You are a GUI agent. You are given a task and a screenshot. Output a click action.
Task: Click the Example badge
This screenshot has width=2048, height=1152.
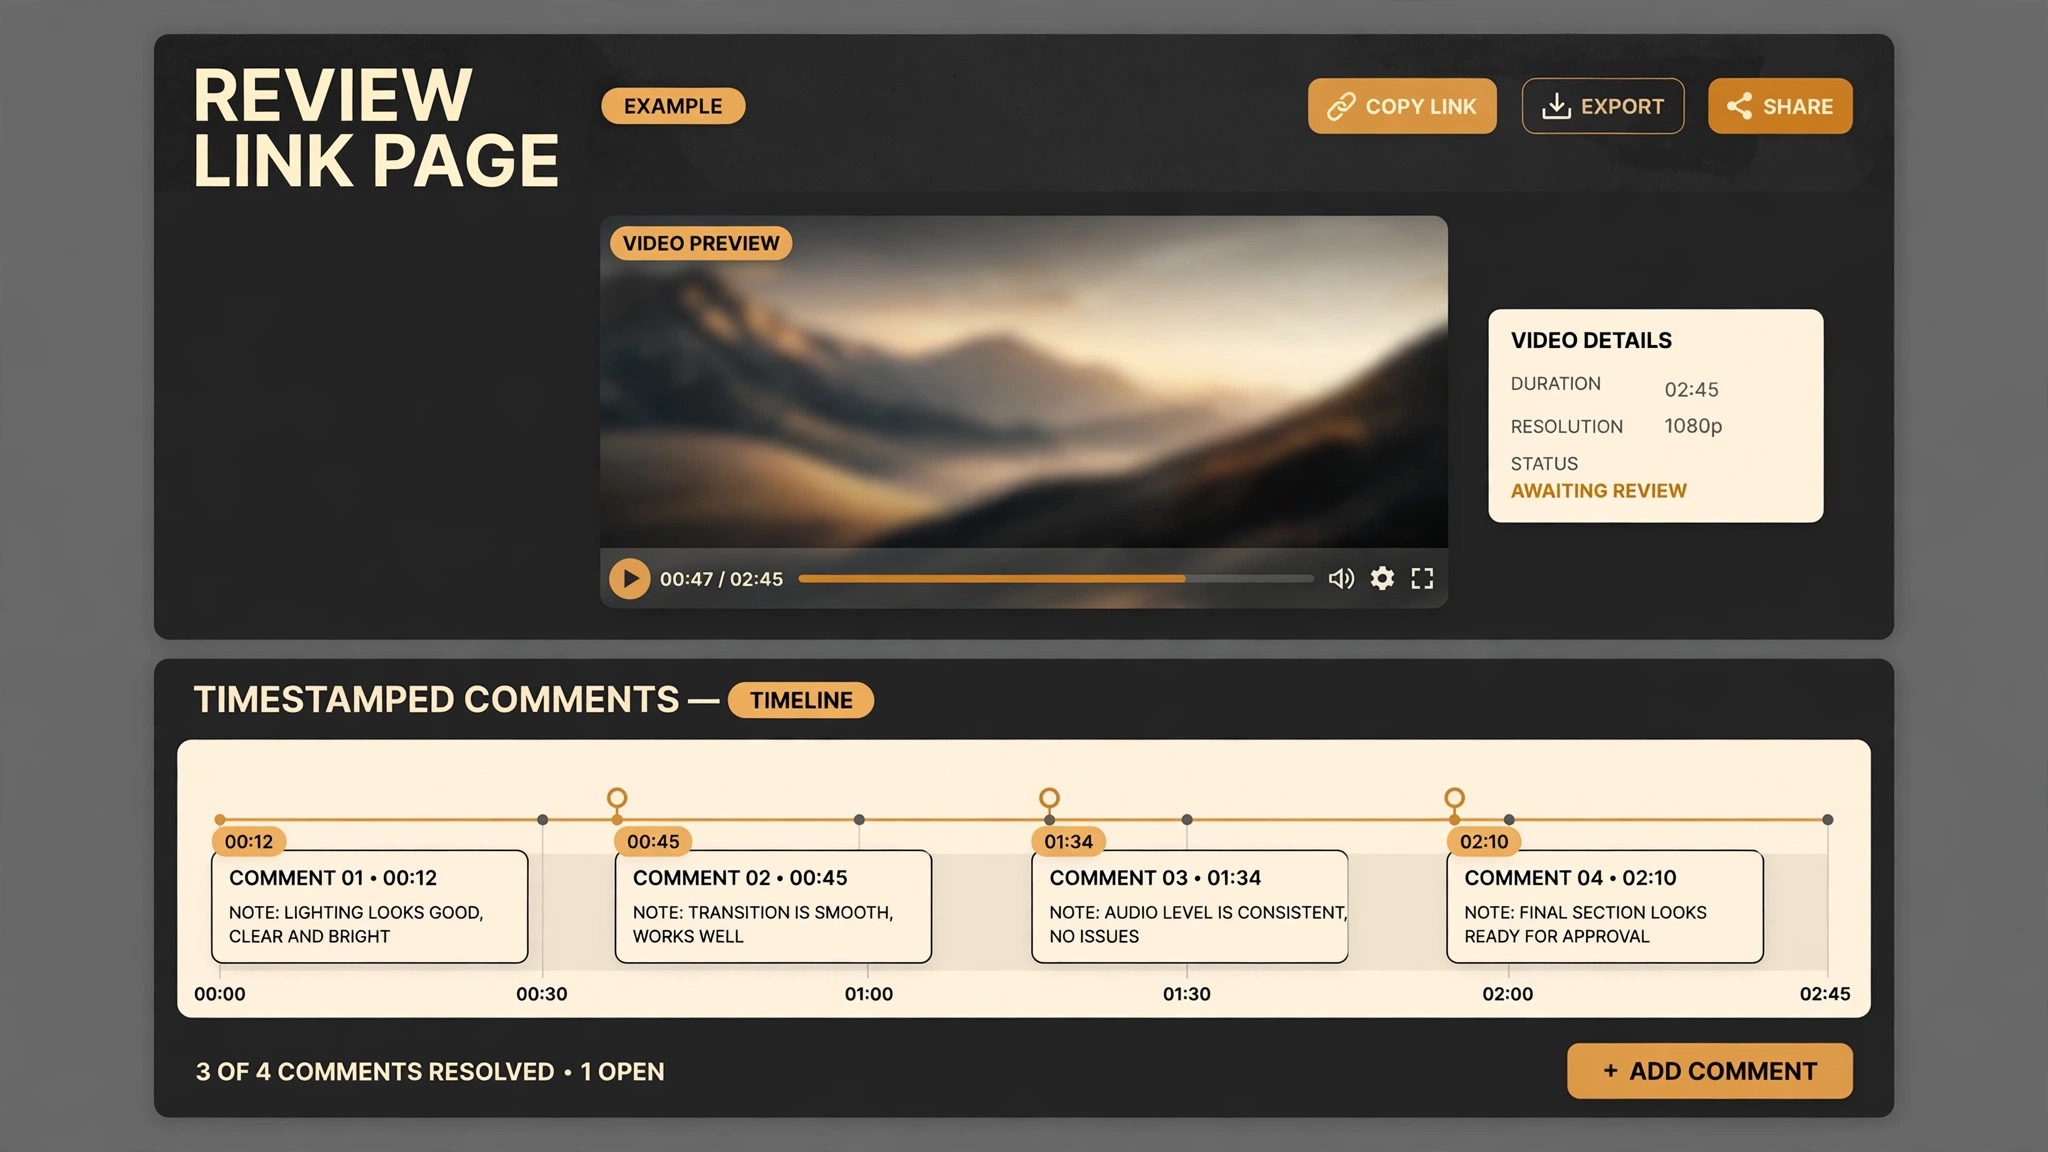[673, 106]
